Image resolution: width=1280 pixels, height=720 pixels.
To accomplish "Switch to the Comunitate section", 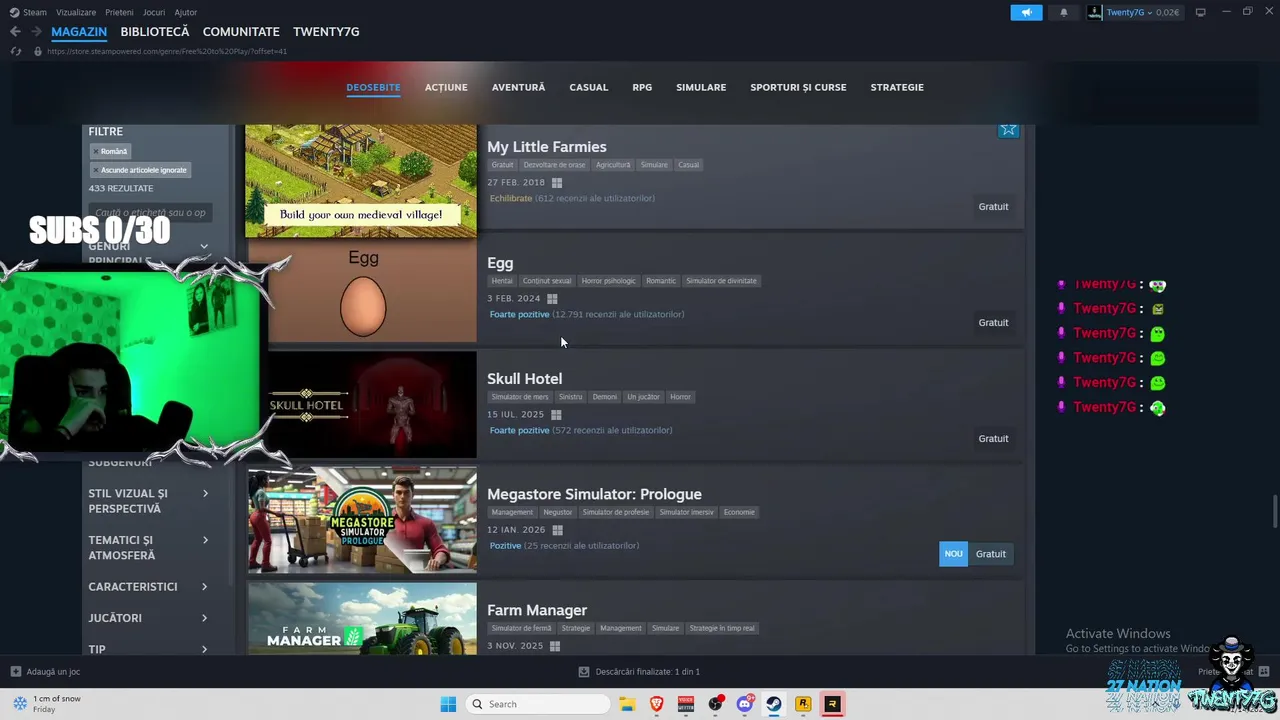I will pyautogui.click(x=241, y=32).
